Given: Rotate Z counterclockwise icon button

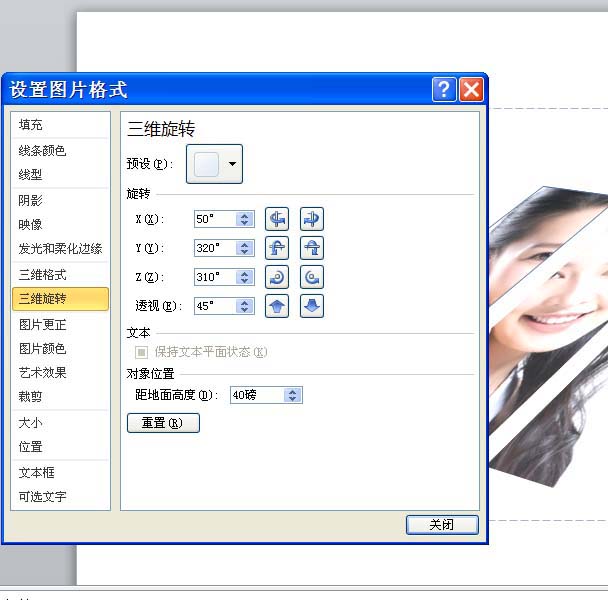Looking at the screenshot, I should (x=312, y=277).
